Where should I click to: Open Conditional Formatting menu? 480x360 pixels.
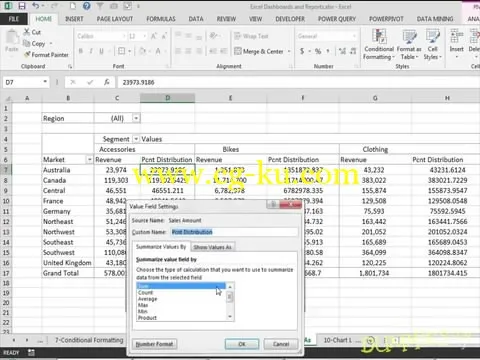pos(379,44)
